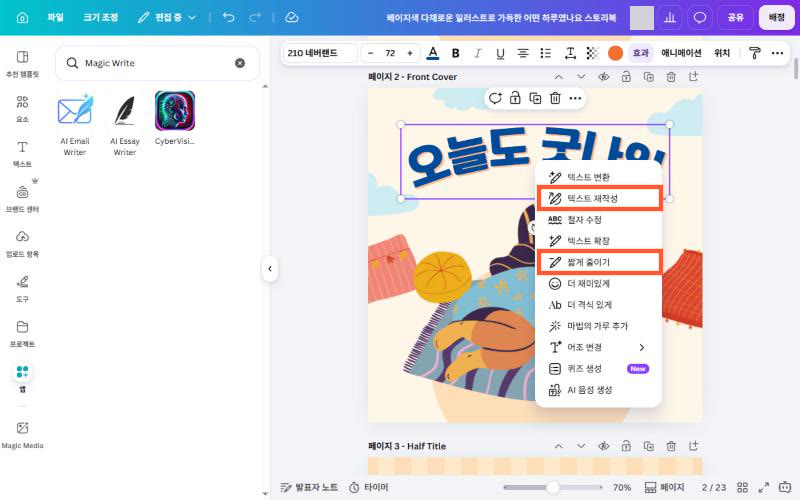
Task: Select 퀴즈 생성 menu item
Action: (598, 368)
